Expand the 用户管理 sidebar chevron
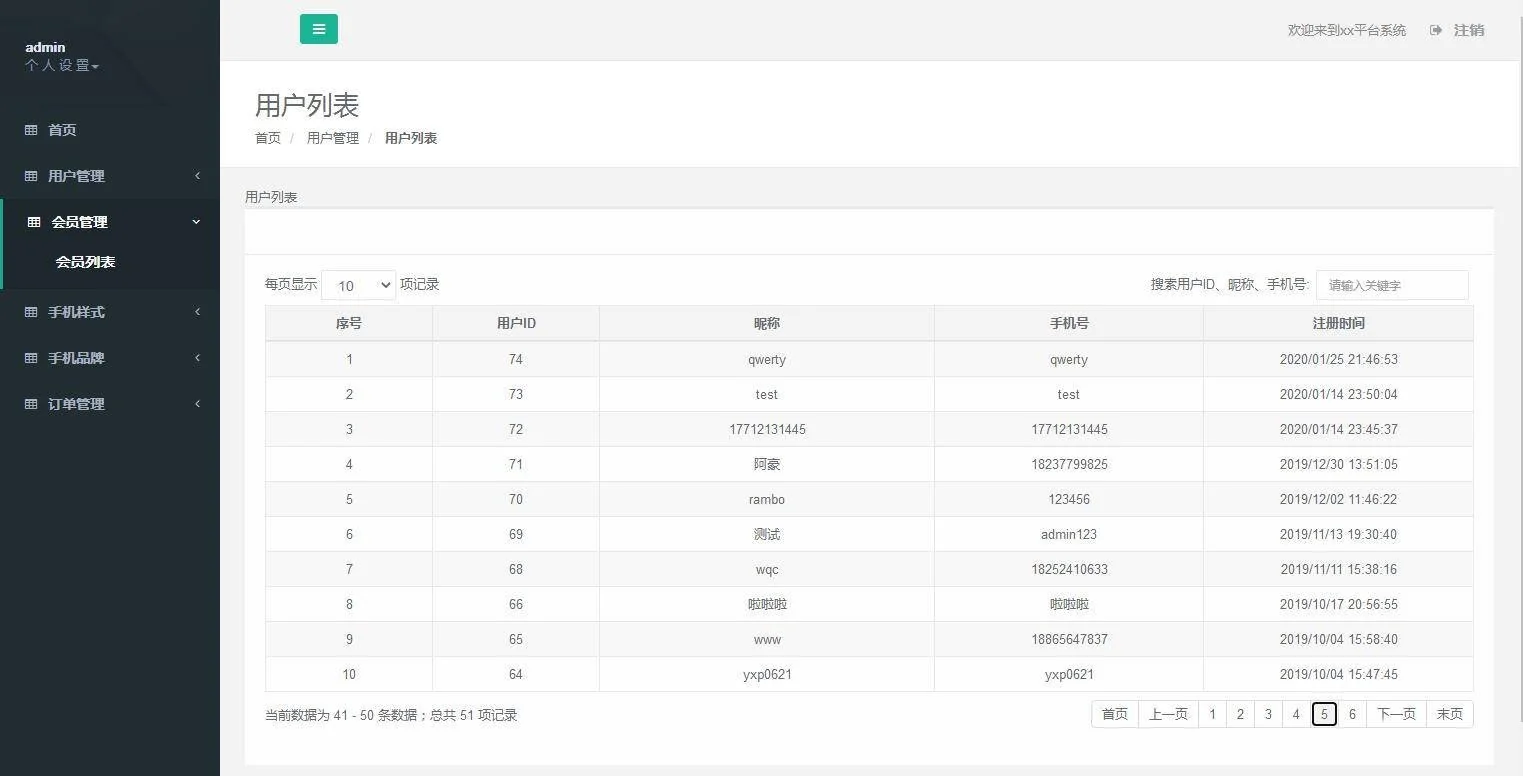The image size is (1523, 776). click(197, 176)
